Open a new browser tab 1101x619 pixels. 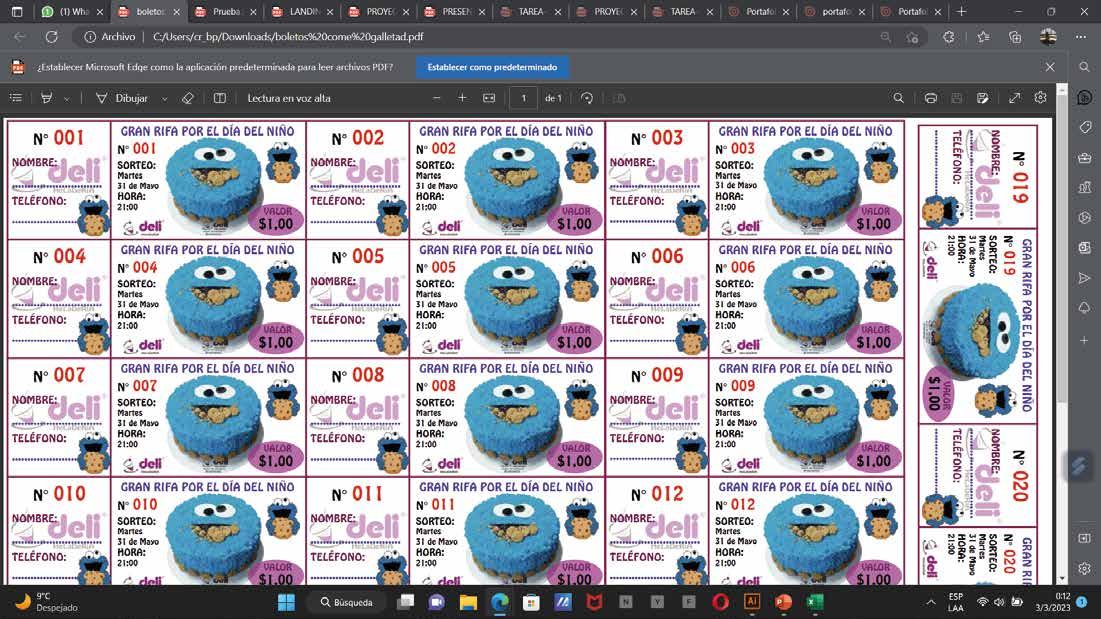[961, 12]
